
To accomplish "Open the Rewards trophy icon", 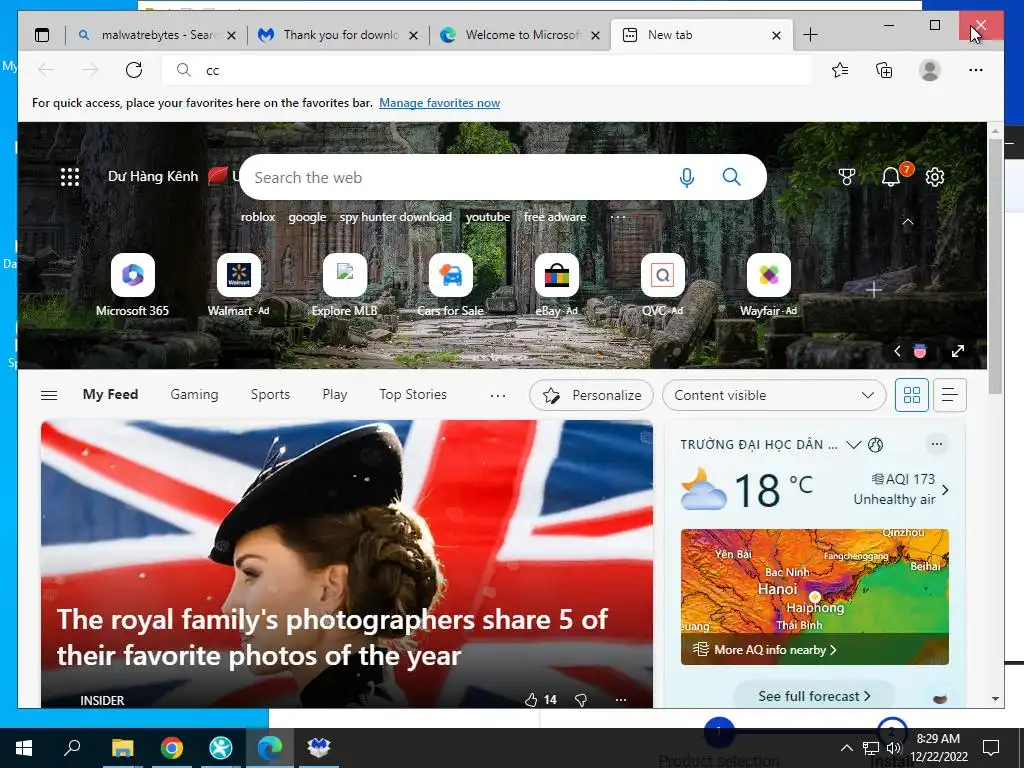I will [847, 177].
